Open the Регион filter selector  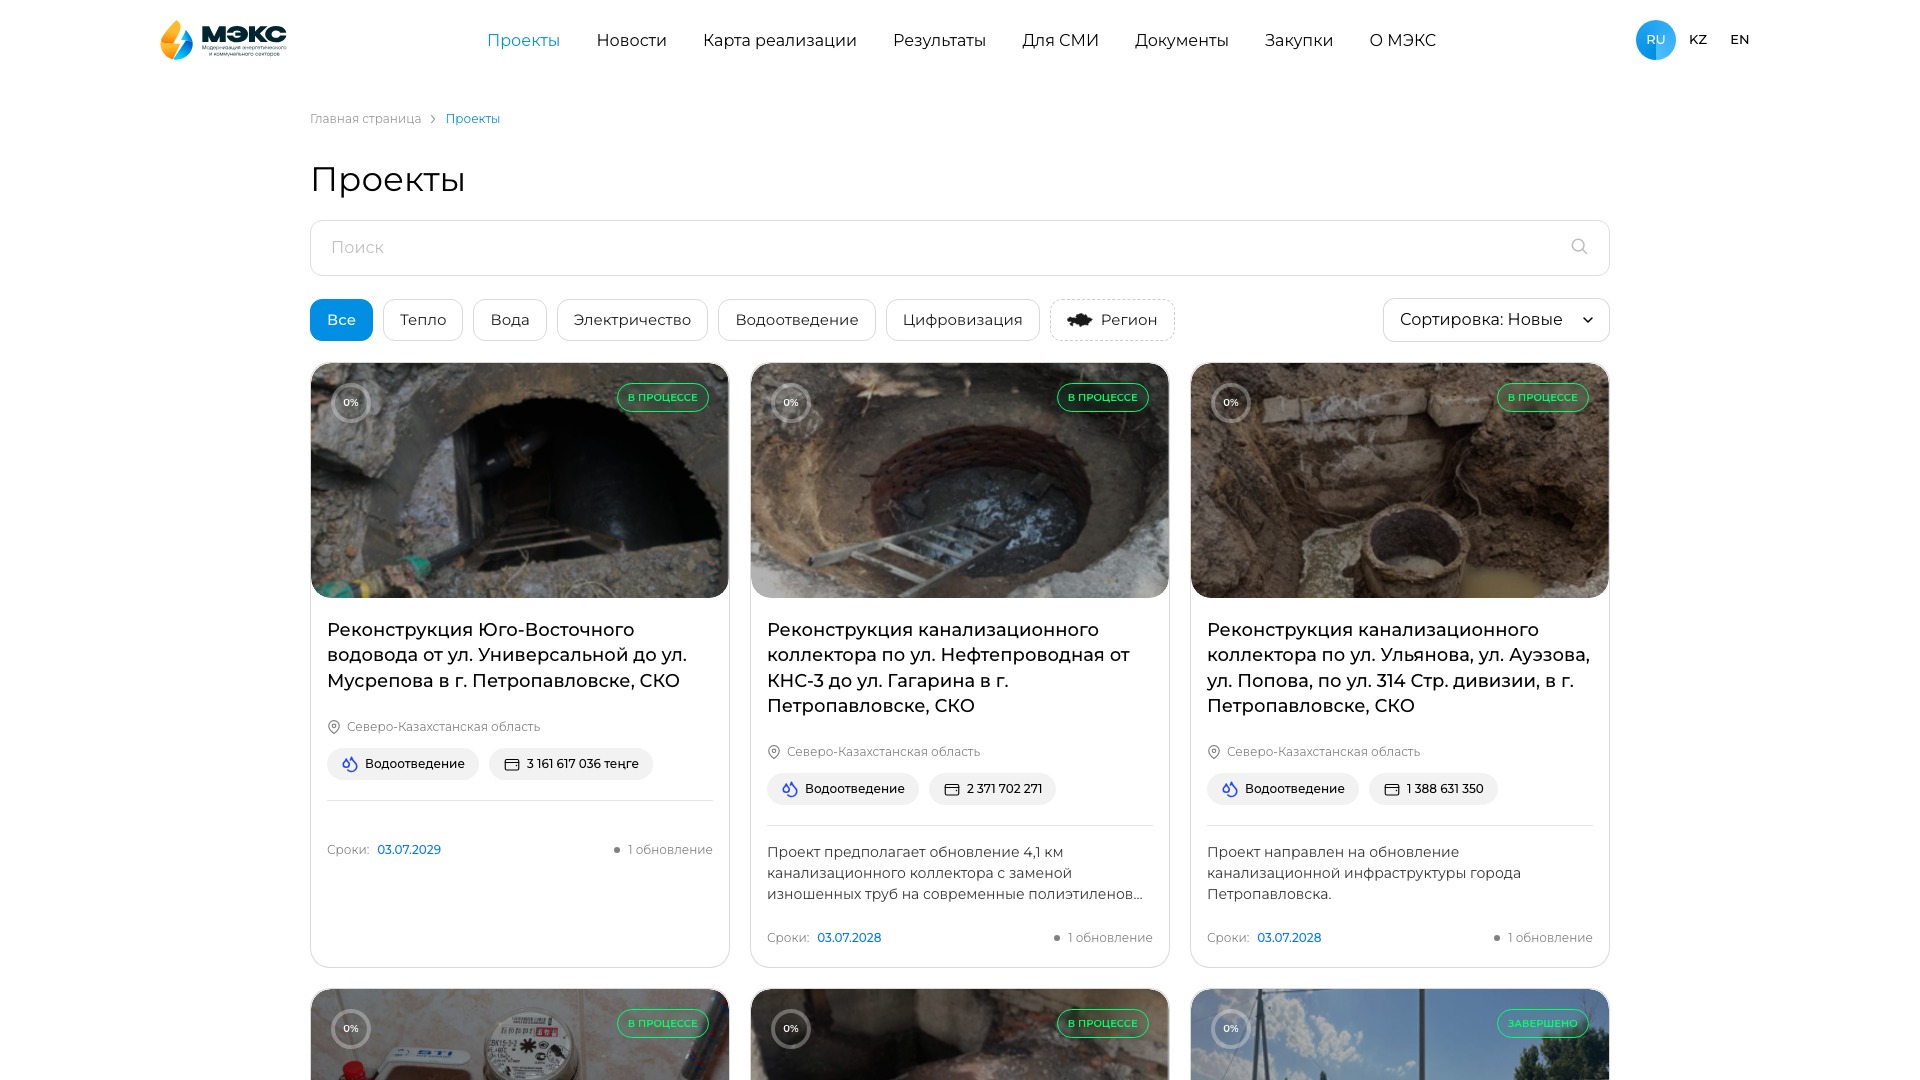coord(1112,320)
